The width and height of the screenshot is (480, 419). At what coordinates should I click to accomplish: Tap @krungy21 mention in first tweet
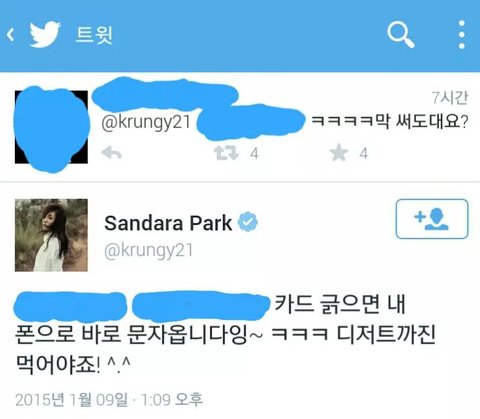pos(146,122)
